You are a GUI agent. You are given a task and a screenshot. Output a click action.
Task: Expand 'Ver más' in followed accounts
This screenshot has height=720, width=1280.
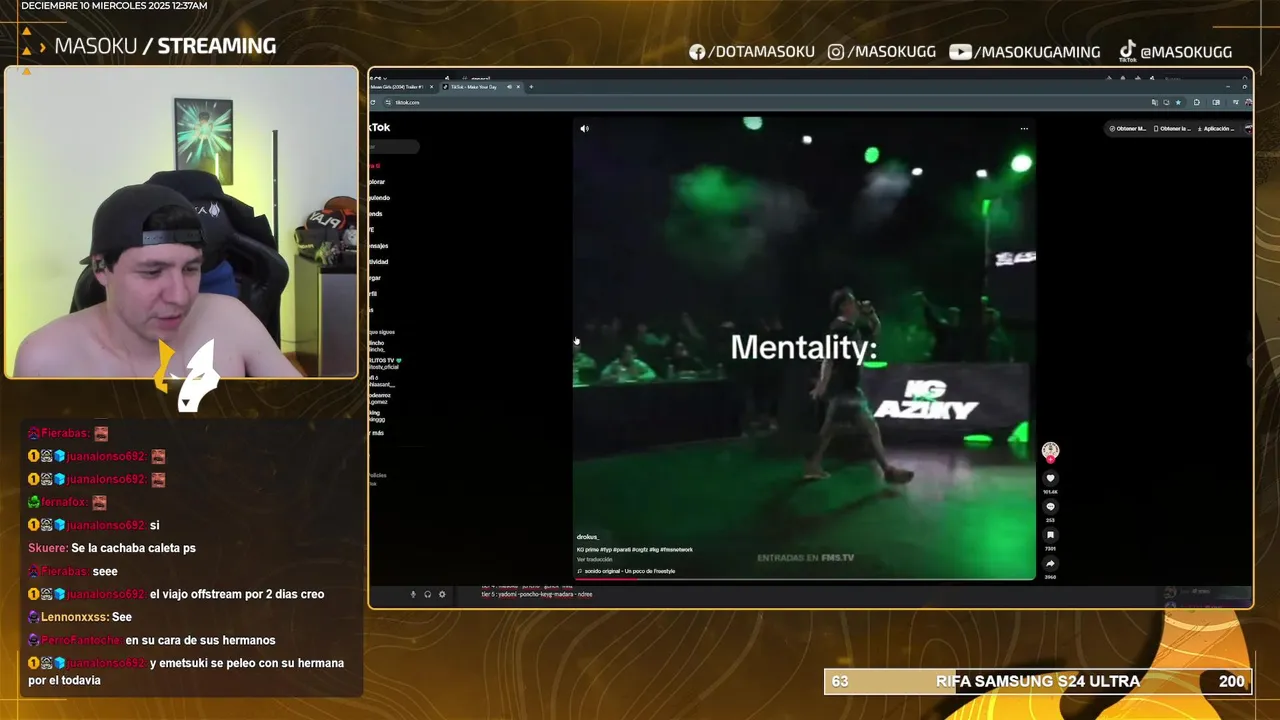point(377,433)
